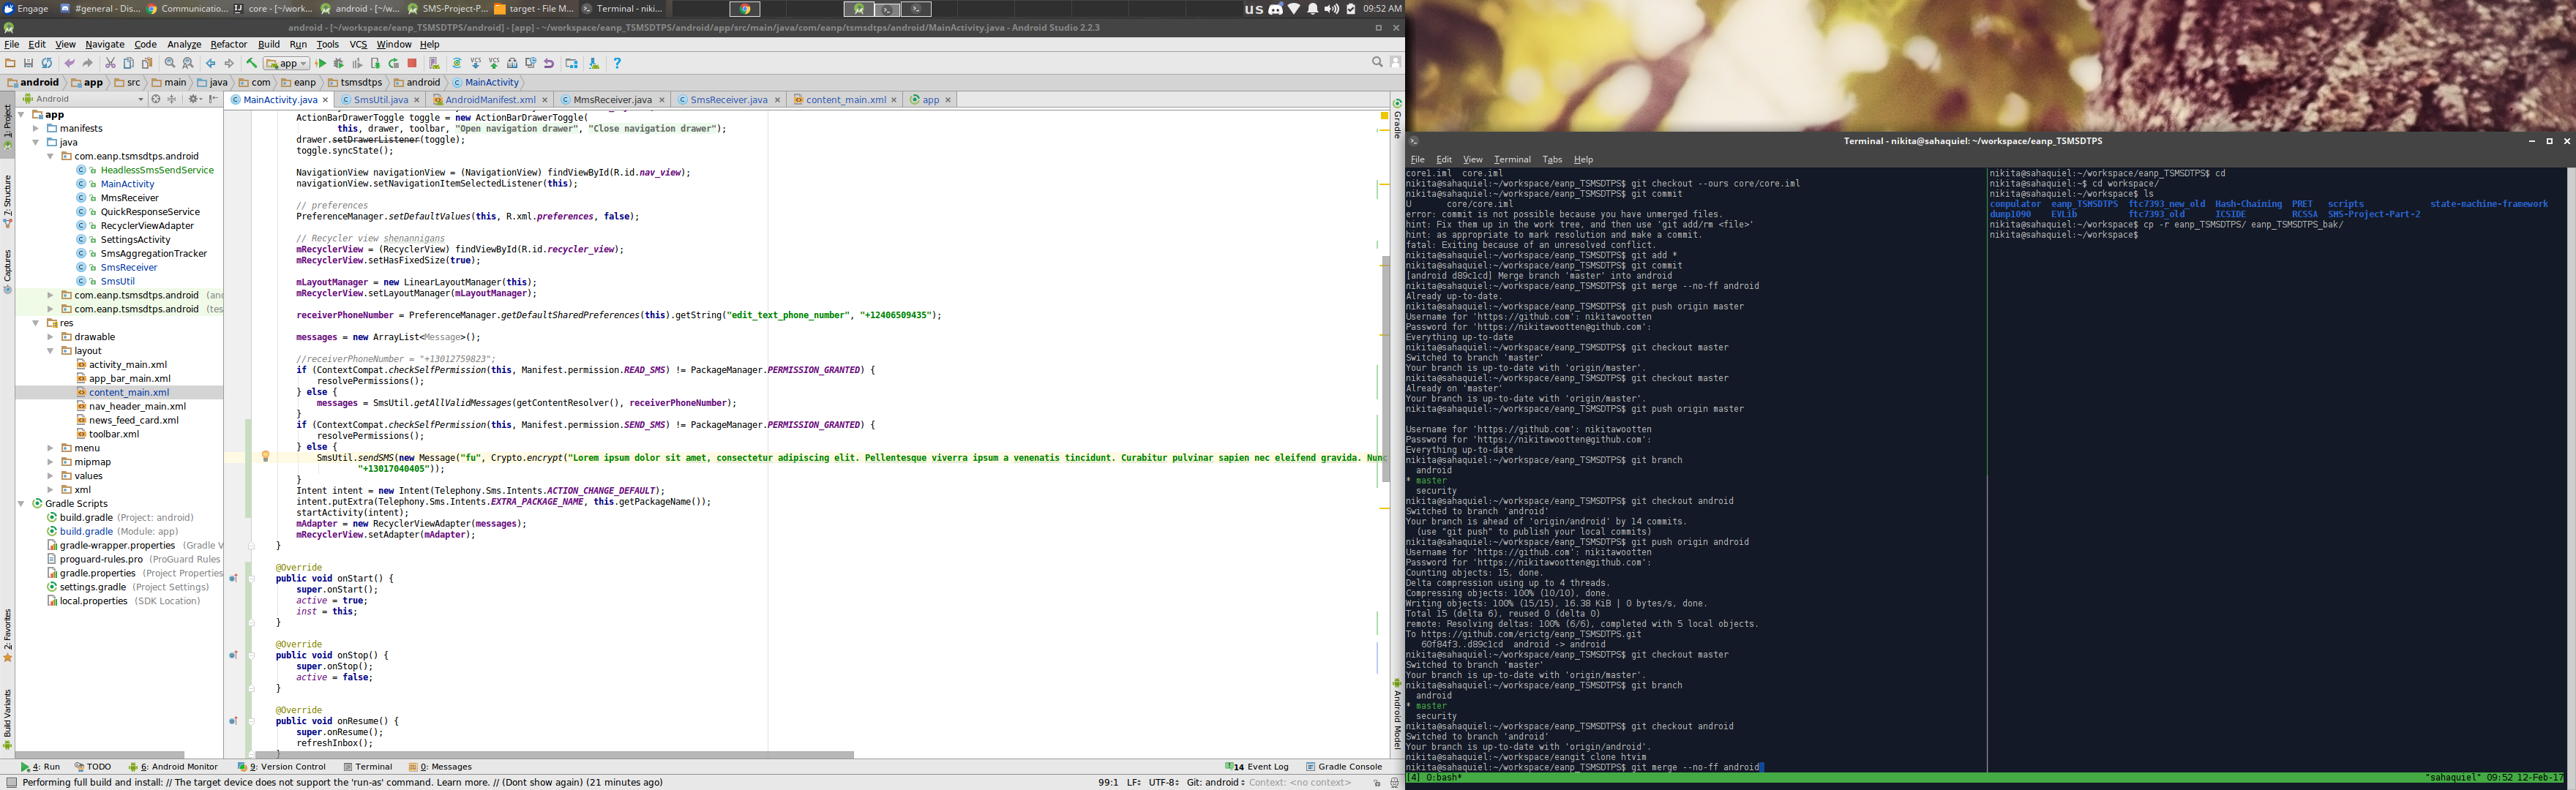This screenshot has width=2576, height=790.
Task: Open the app run configuration dropdown
Action: (287, 63)
